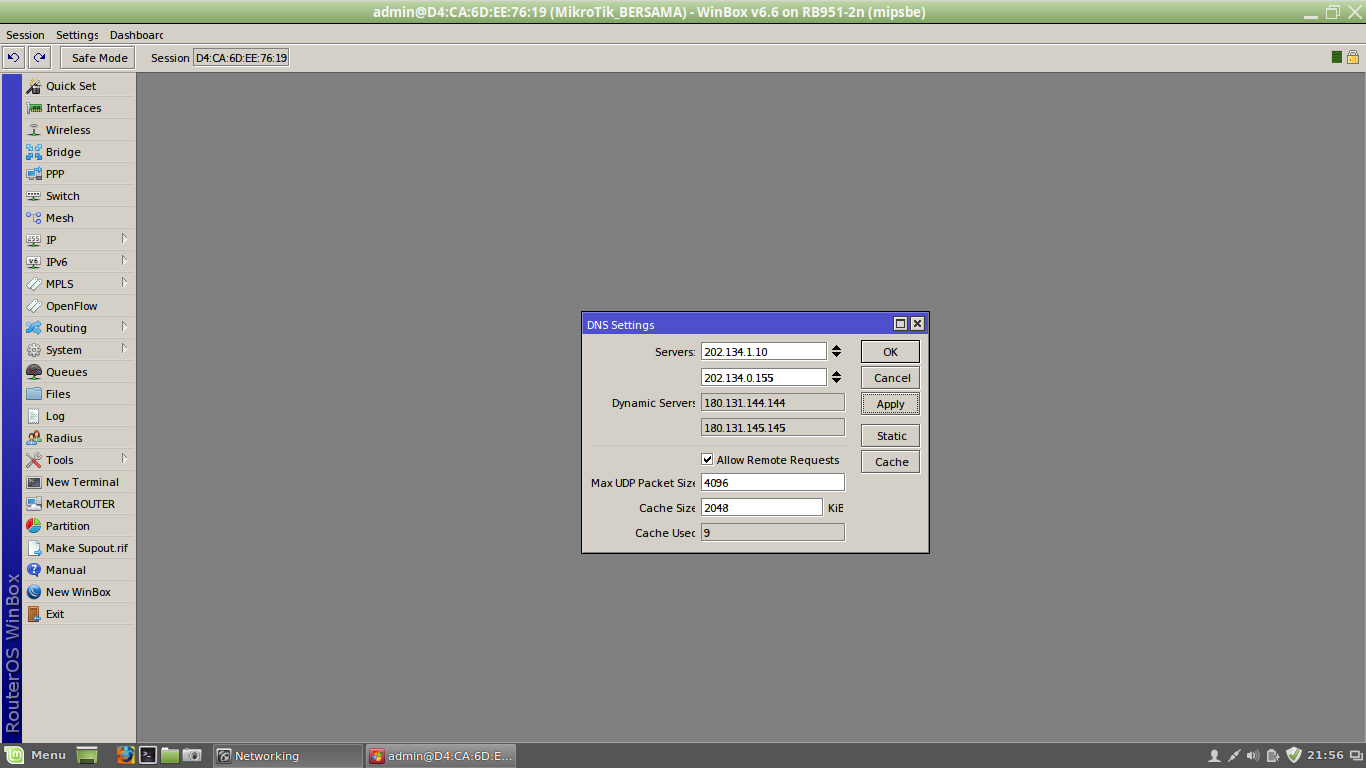Open the Queues window
The height and width of the screenshot is (768, 1366).
point(79,372)
